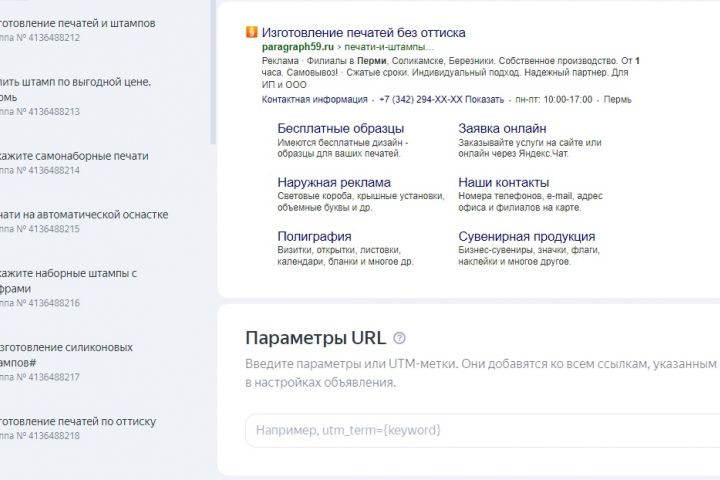
Task: Open the 'Сувенирная продукция' sitelink
Action: pos(526,237)
